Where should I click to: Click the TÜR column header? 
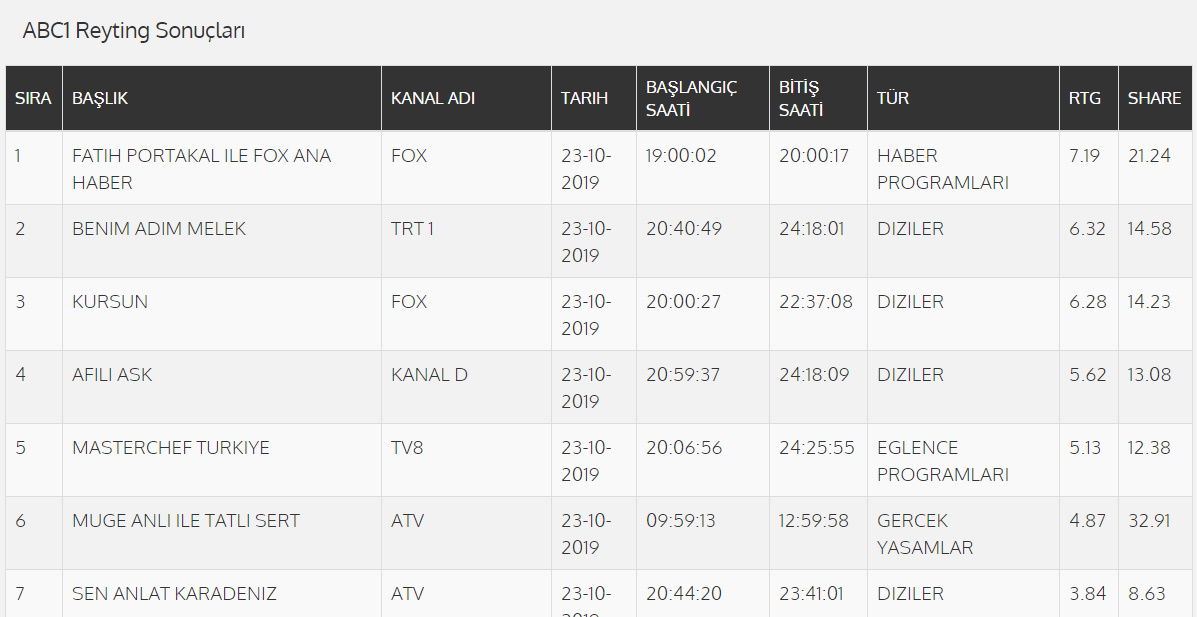pyautogui.click(x=893, y=98)
